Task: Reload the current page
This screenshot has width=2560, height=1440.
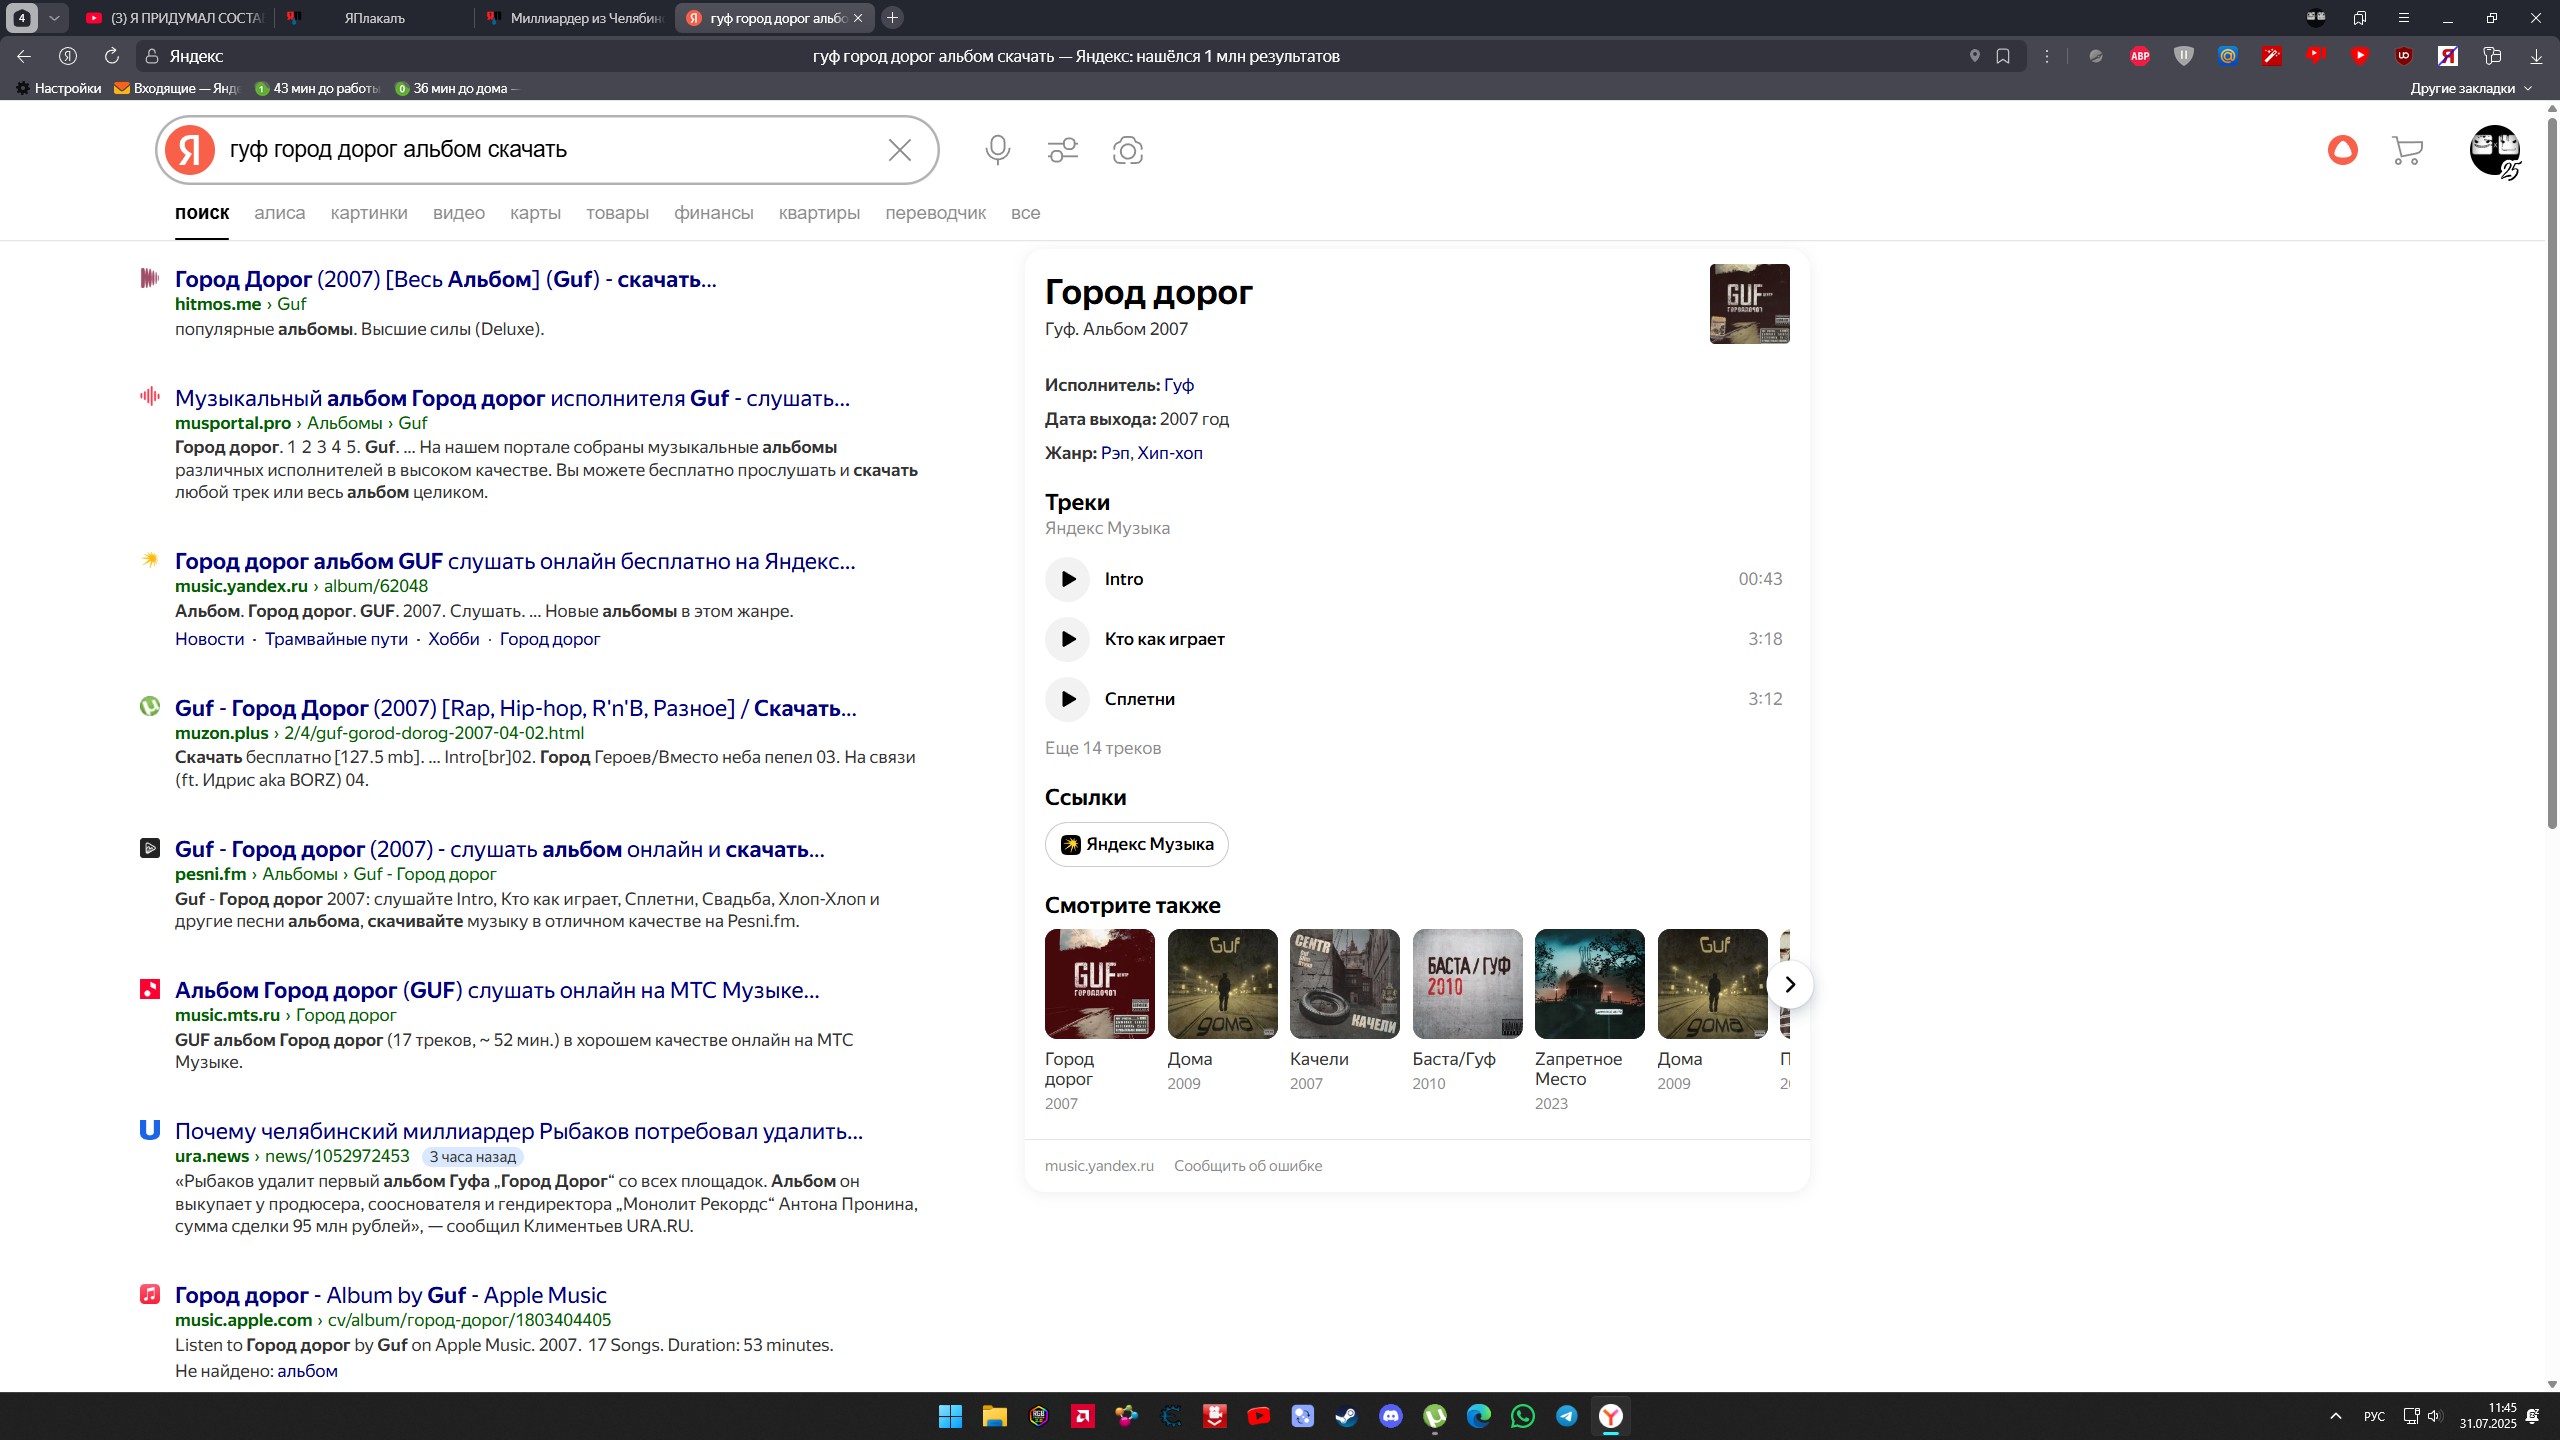Action: pos(112,56)
